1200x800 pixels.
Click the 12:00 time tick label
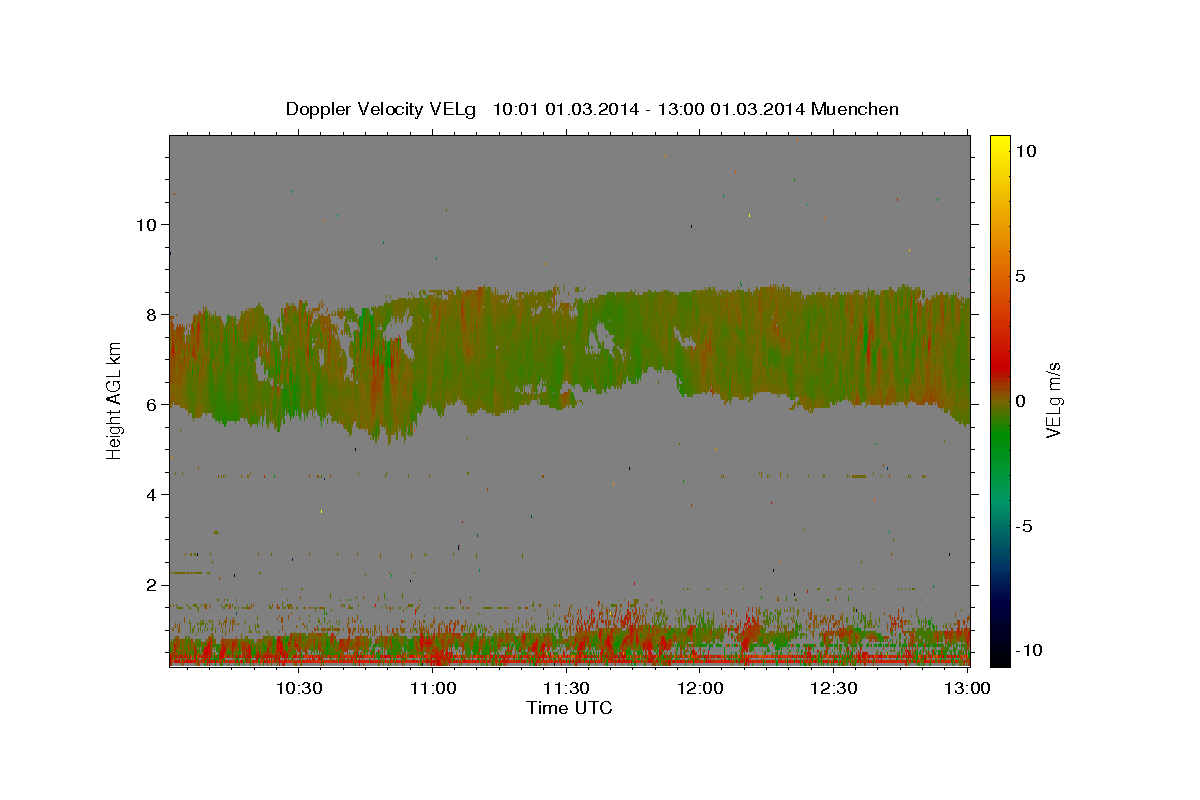point(700,688)
